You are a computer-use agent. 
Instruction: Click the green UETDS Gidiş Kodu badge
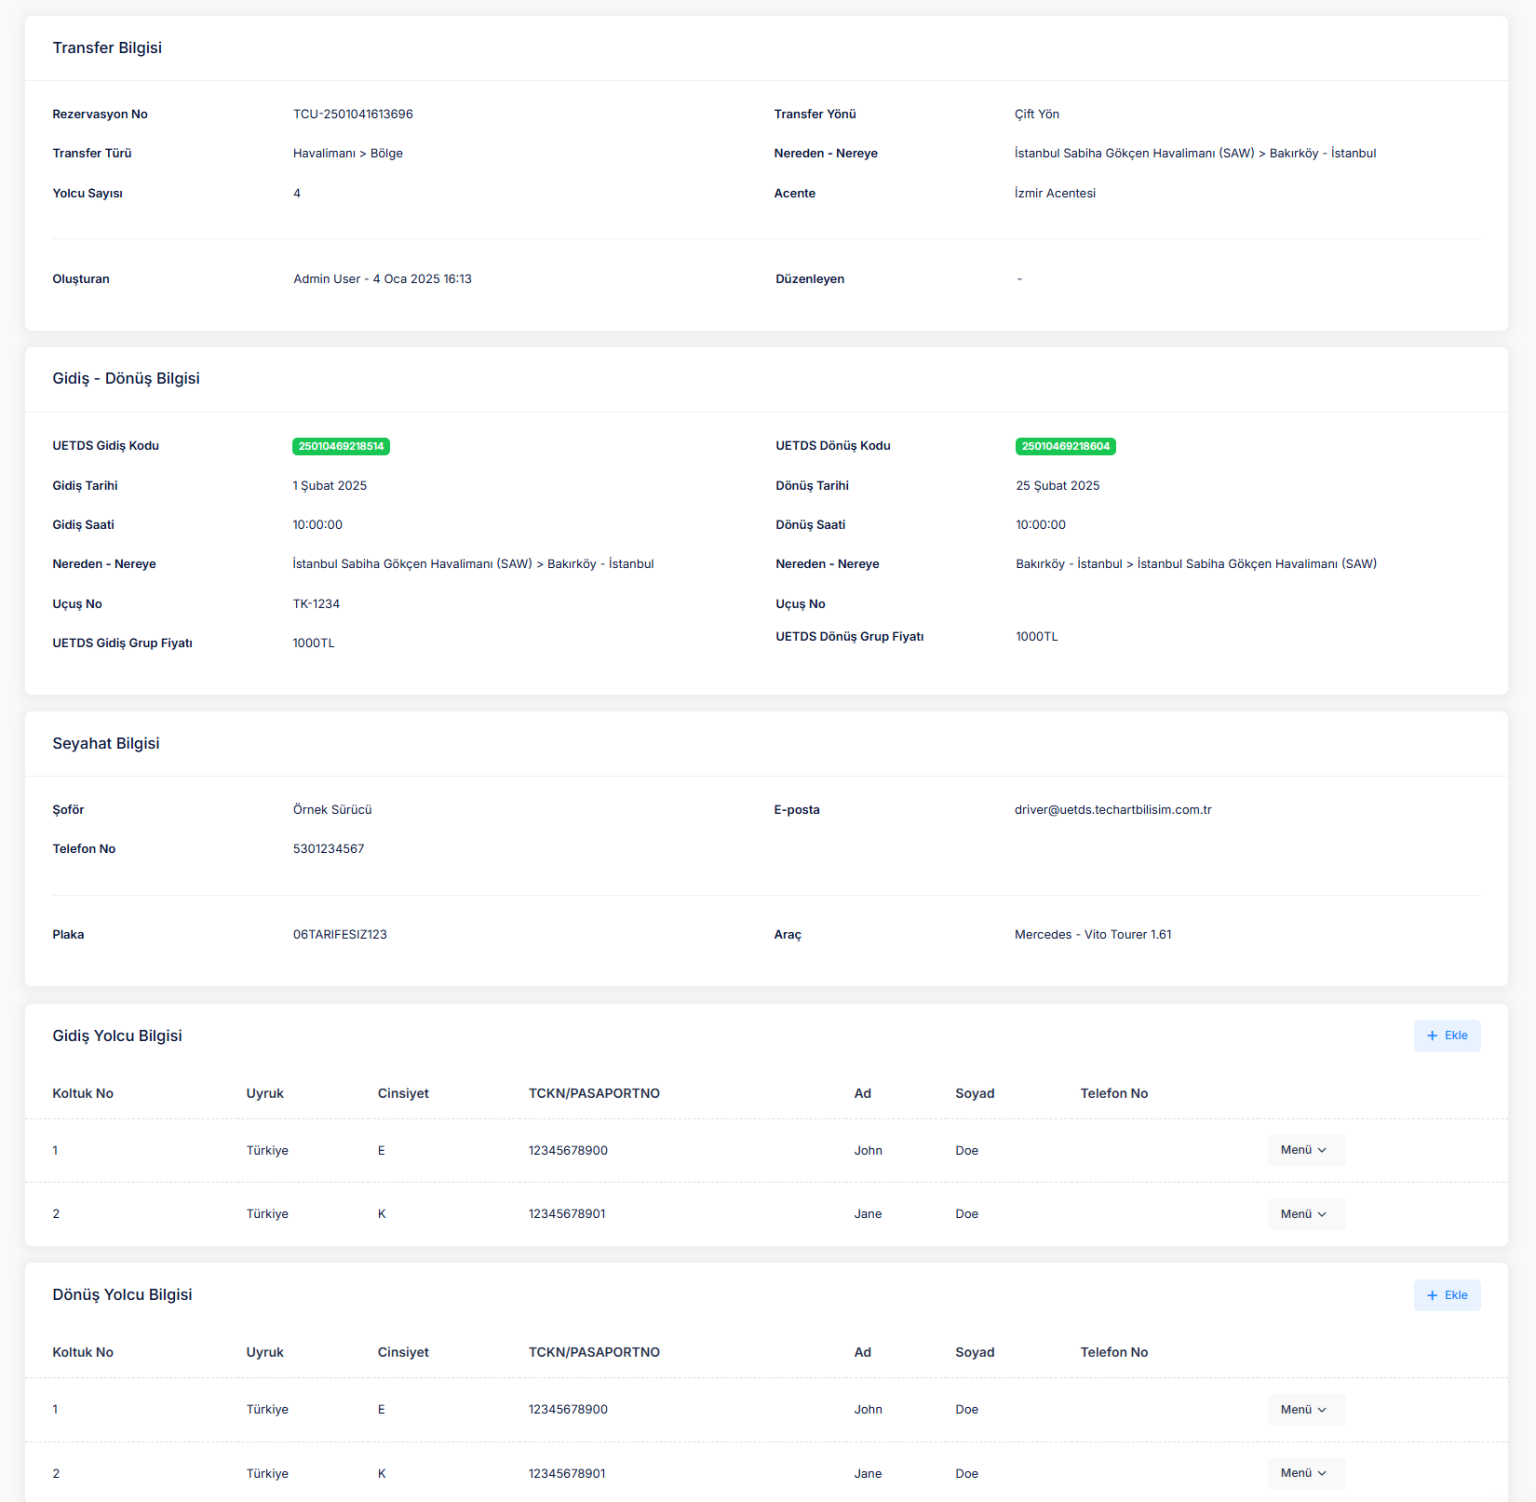[341, 446]
